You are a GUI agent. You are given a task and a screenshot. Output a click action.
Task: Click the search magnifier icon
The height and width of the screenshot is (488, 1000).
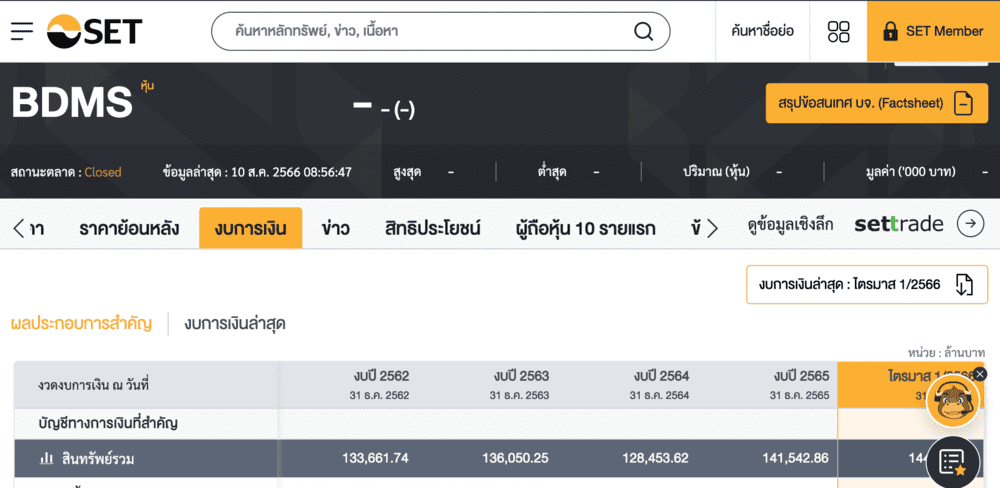click(644, 31)
